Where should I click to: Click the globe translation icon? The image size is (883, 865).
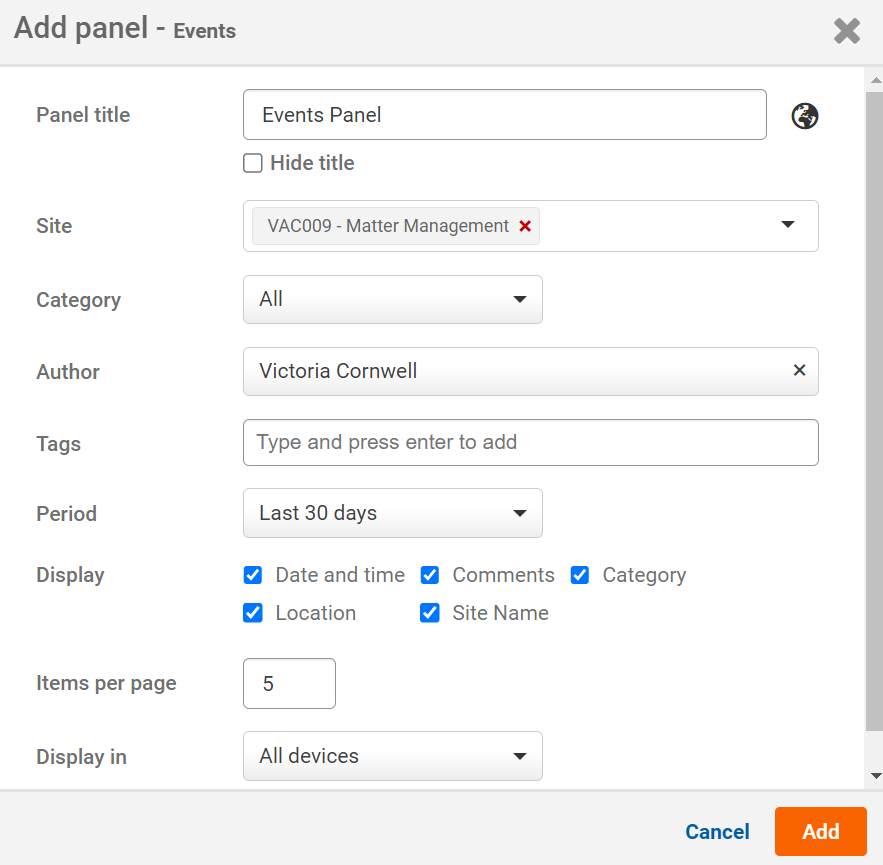pos(805,116)
